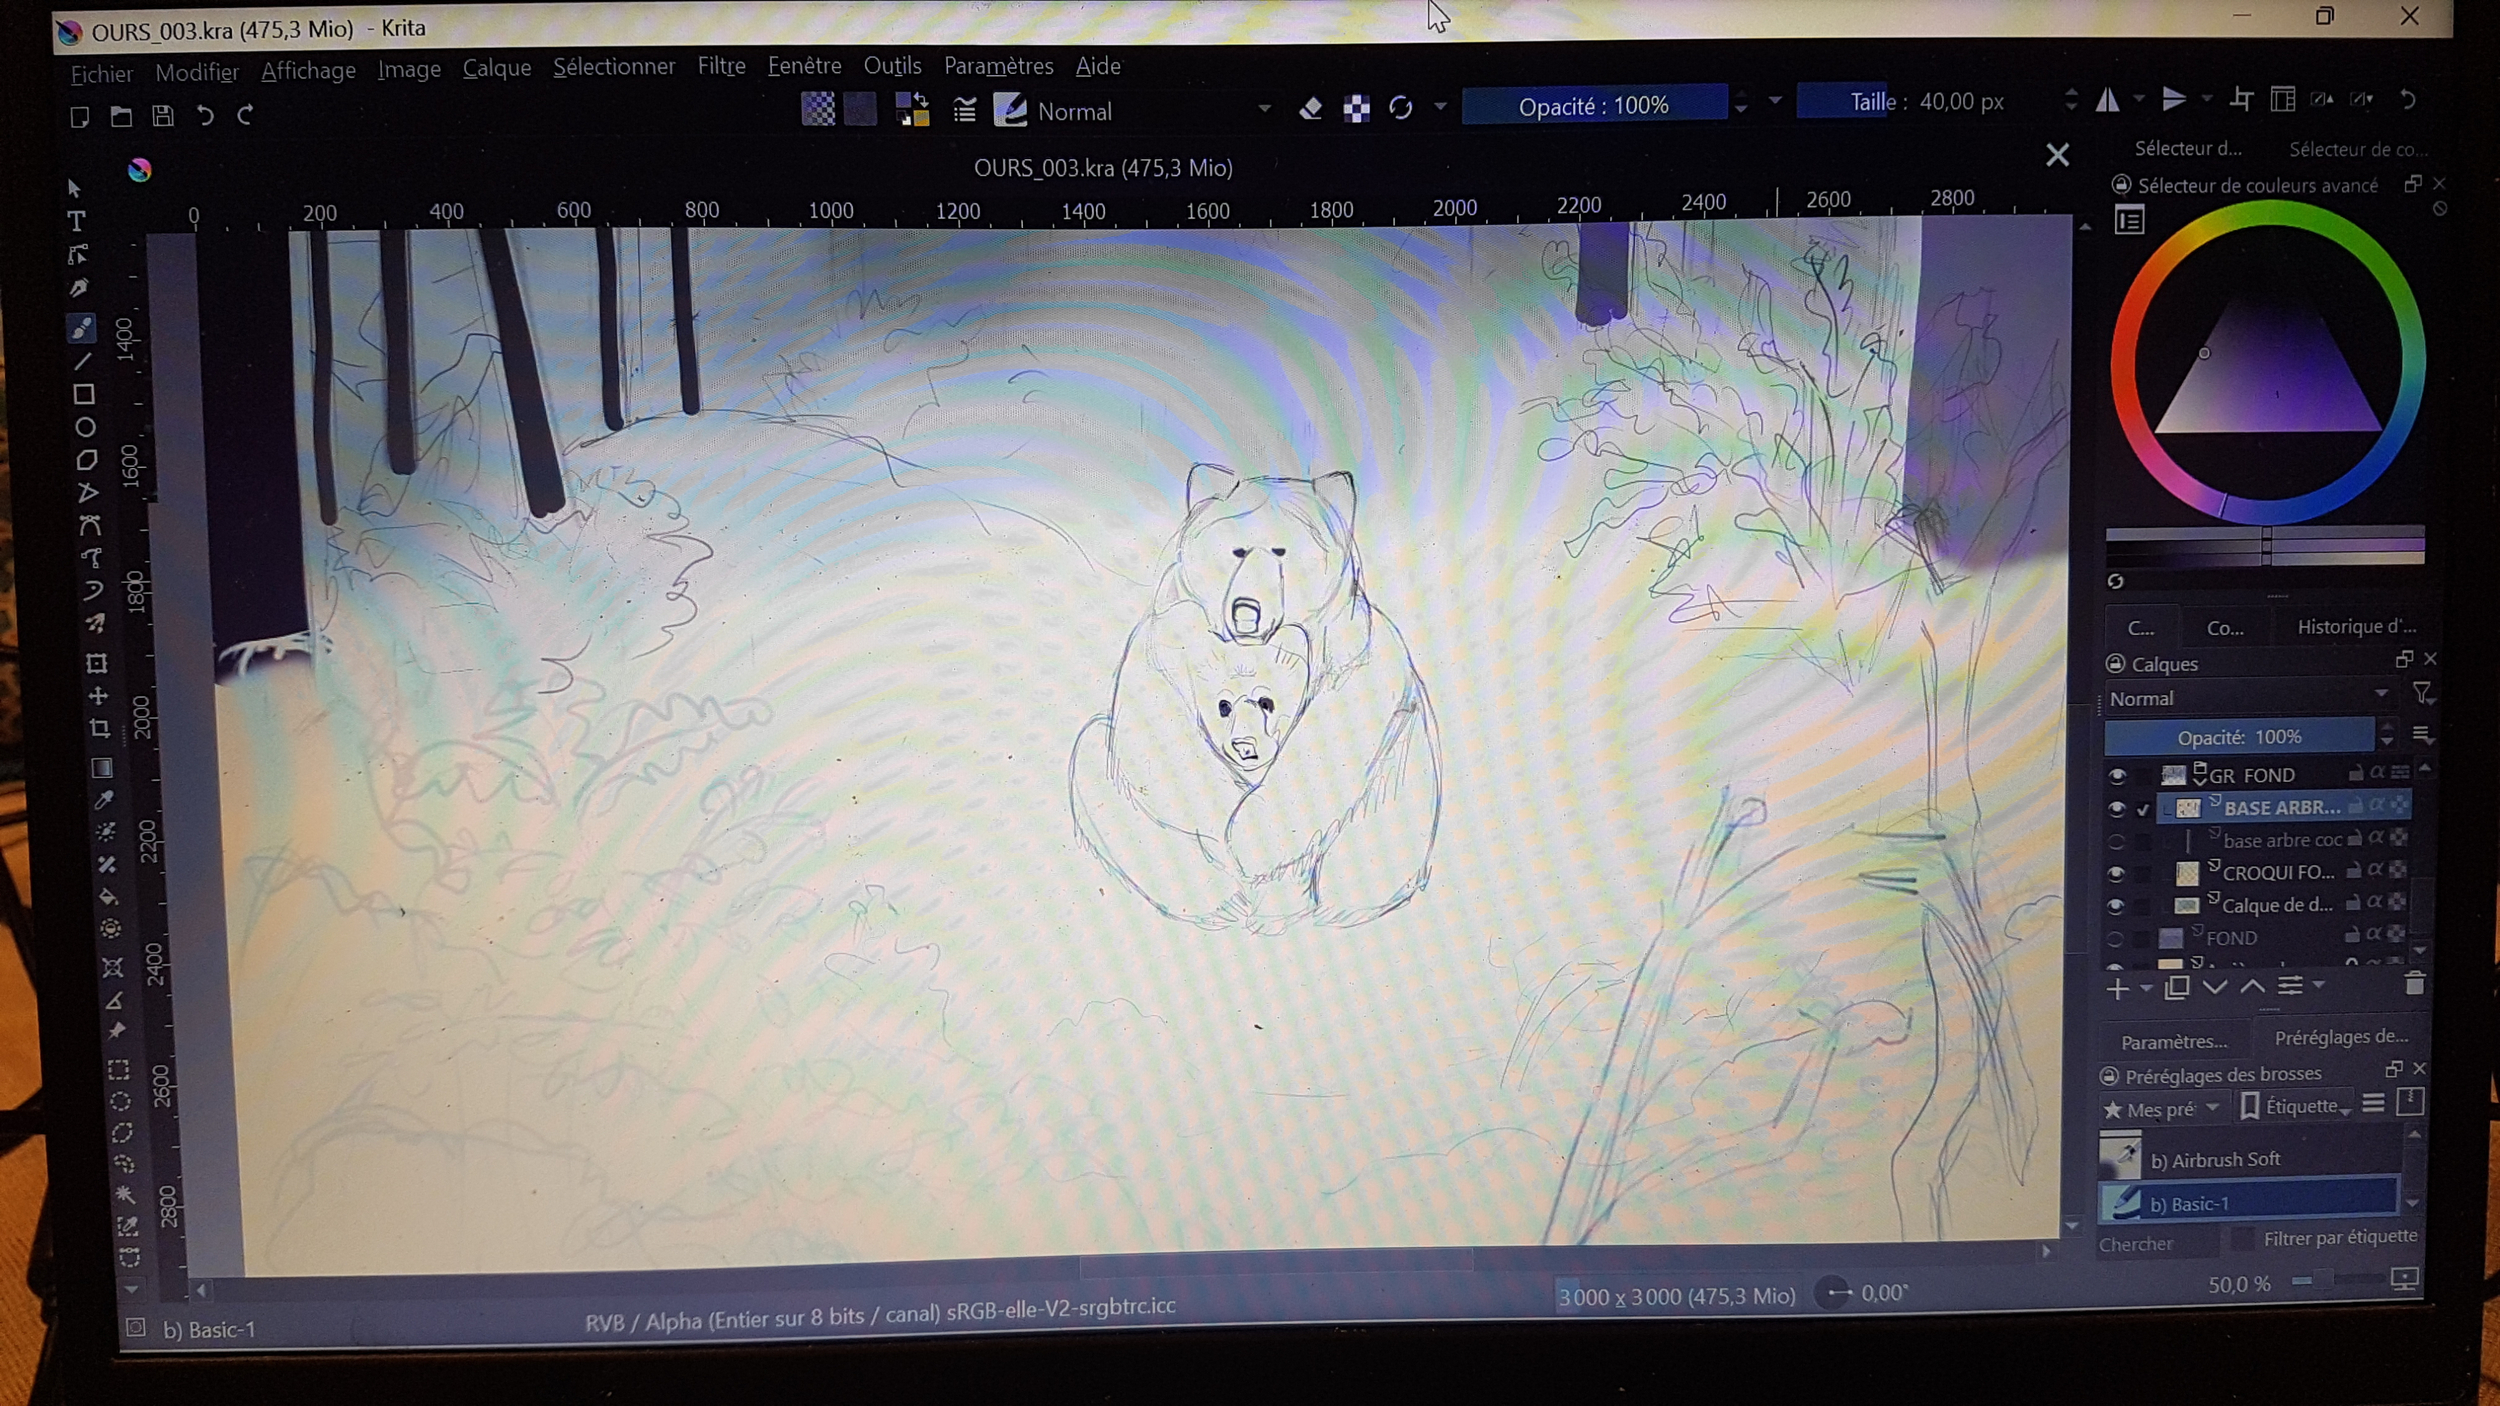The width and height of the screenshot is (2500, 1406).
Task: Toggle visibility of CROQUI FO... layer
Action: (x=2115, y=873)
